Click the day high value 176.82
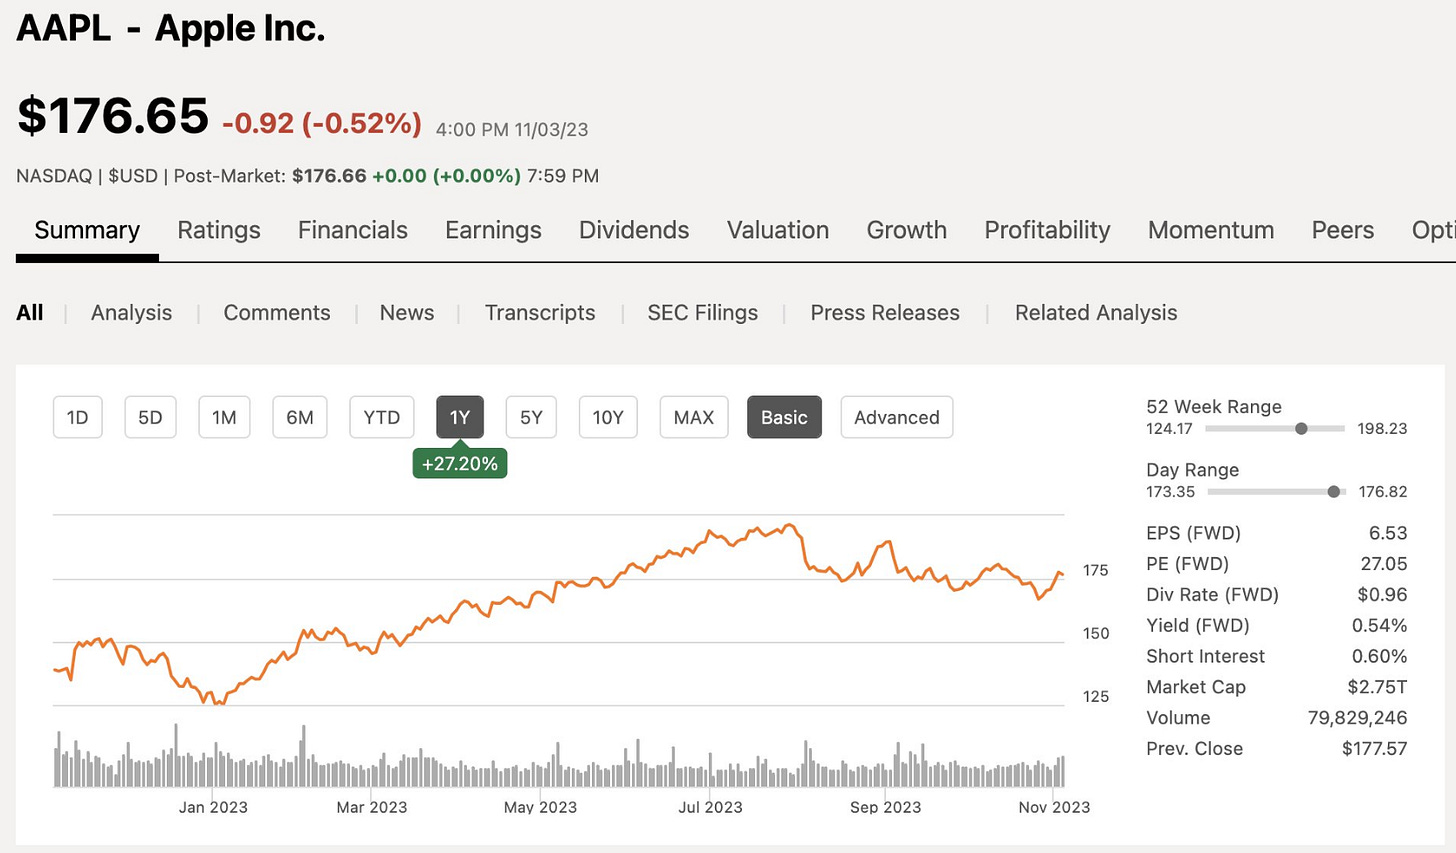The image size is (1456, 853). [1383, 491]
